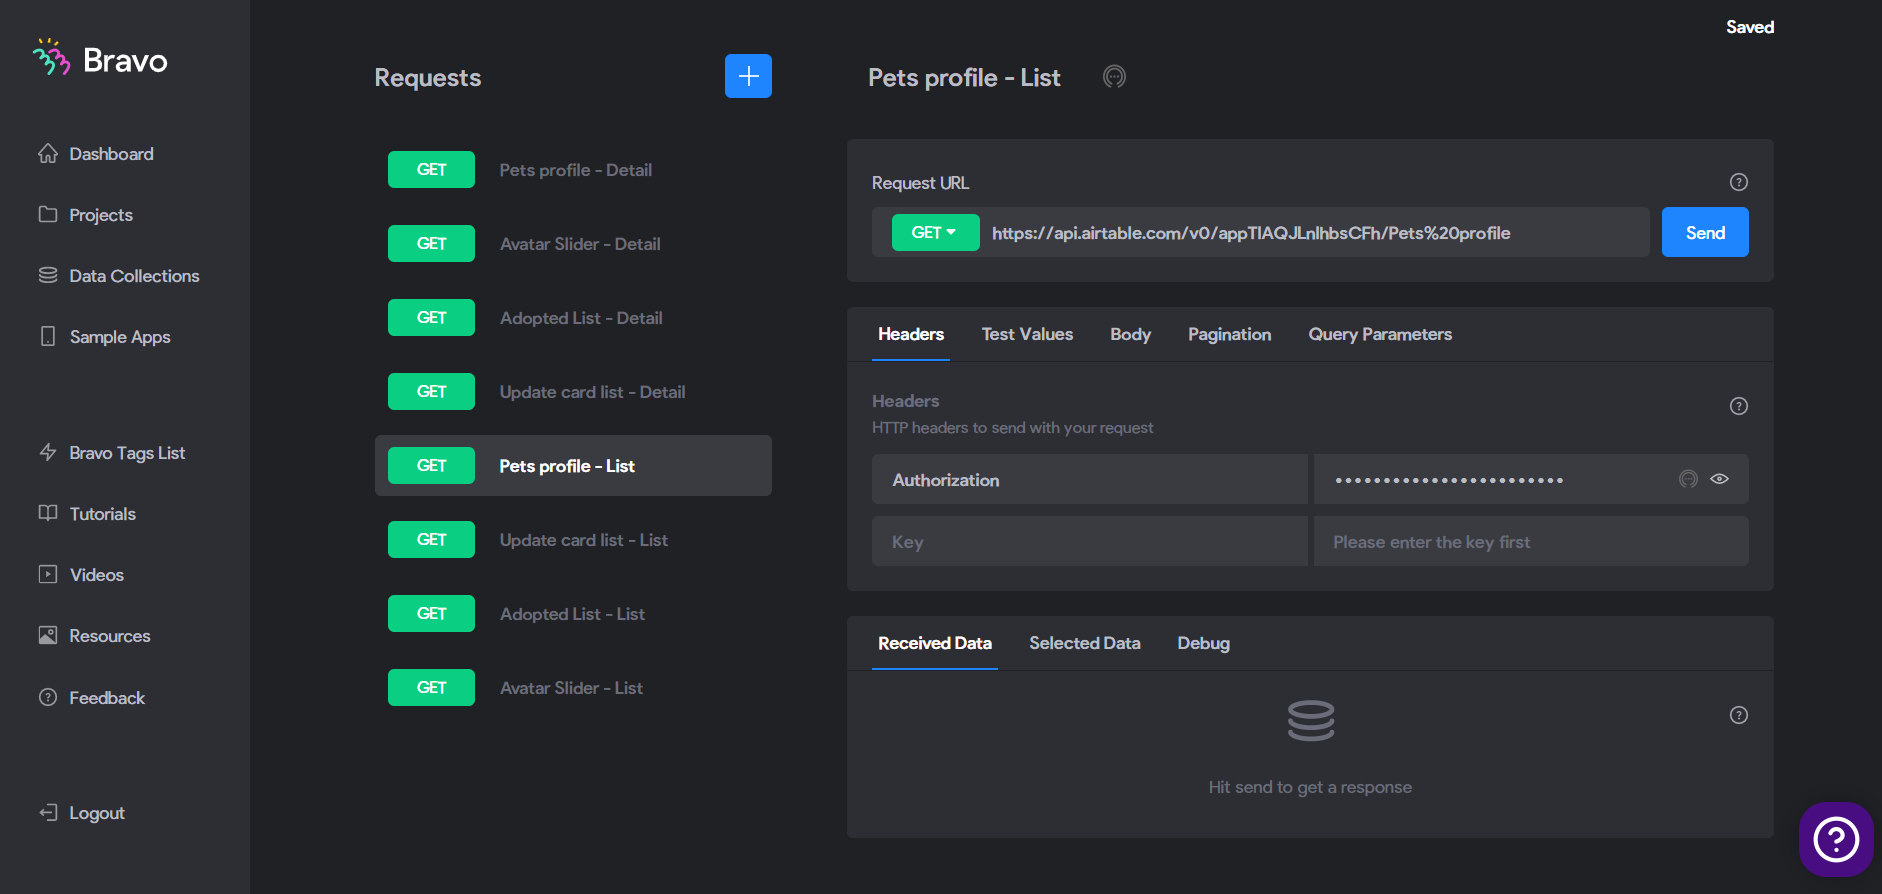Open help for Headers section
Screen dimensions: 1882x894
pos(1739,406)
